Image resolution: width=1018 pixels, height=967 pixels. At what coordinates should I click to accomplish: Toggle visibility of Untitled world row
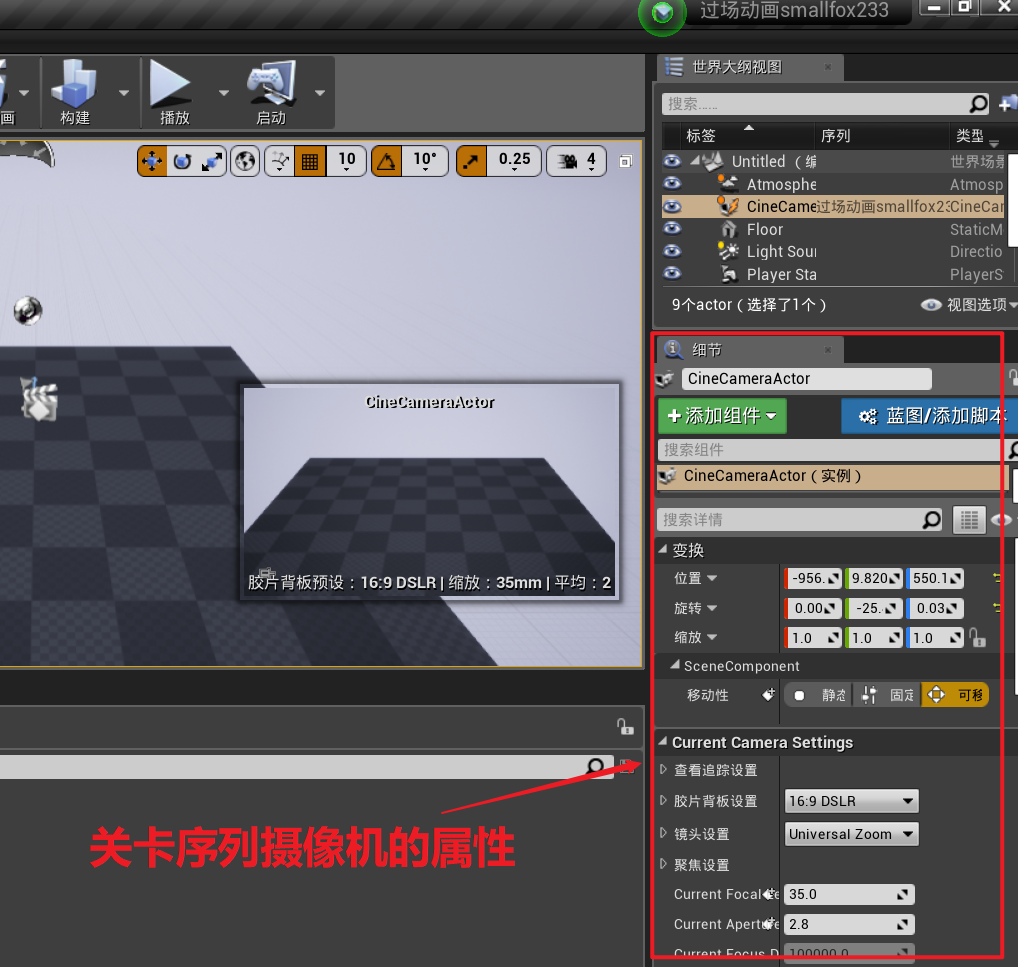pyautogui.click(x=672, y=161)
